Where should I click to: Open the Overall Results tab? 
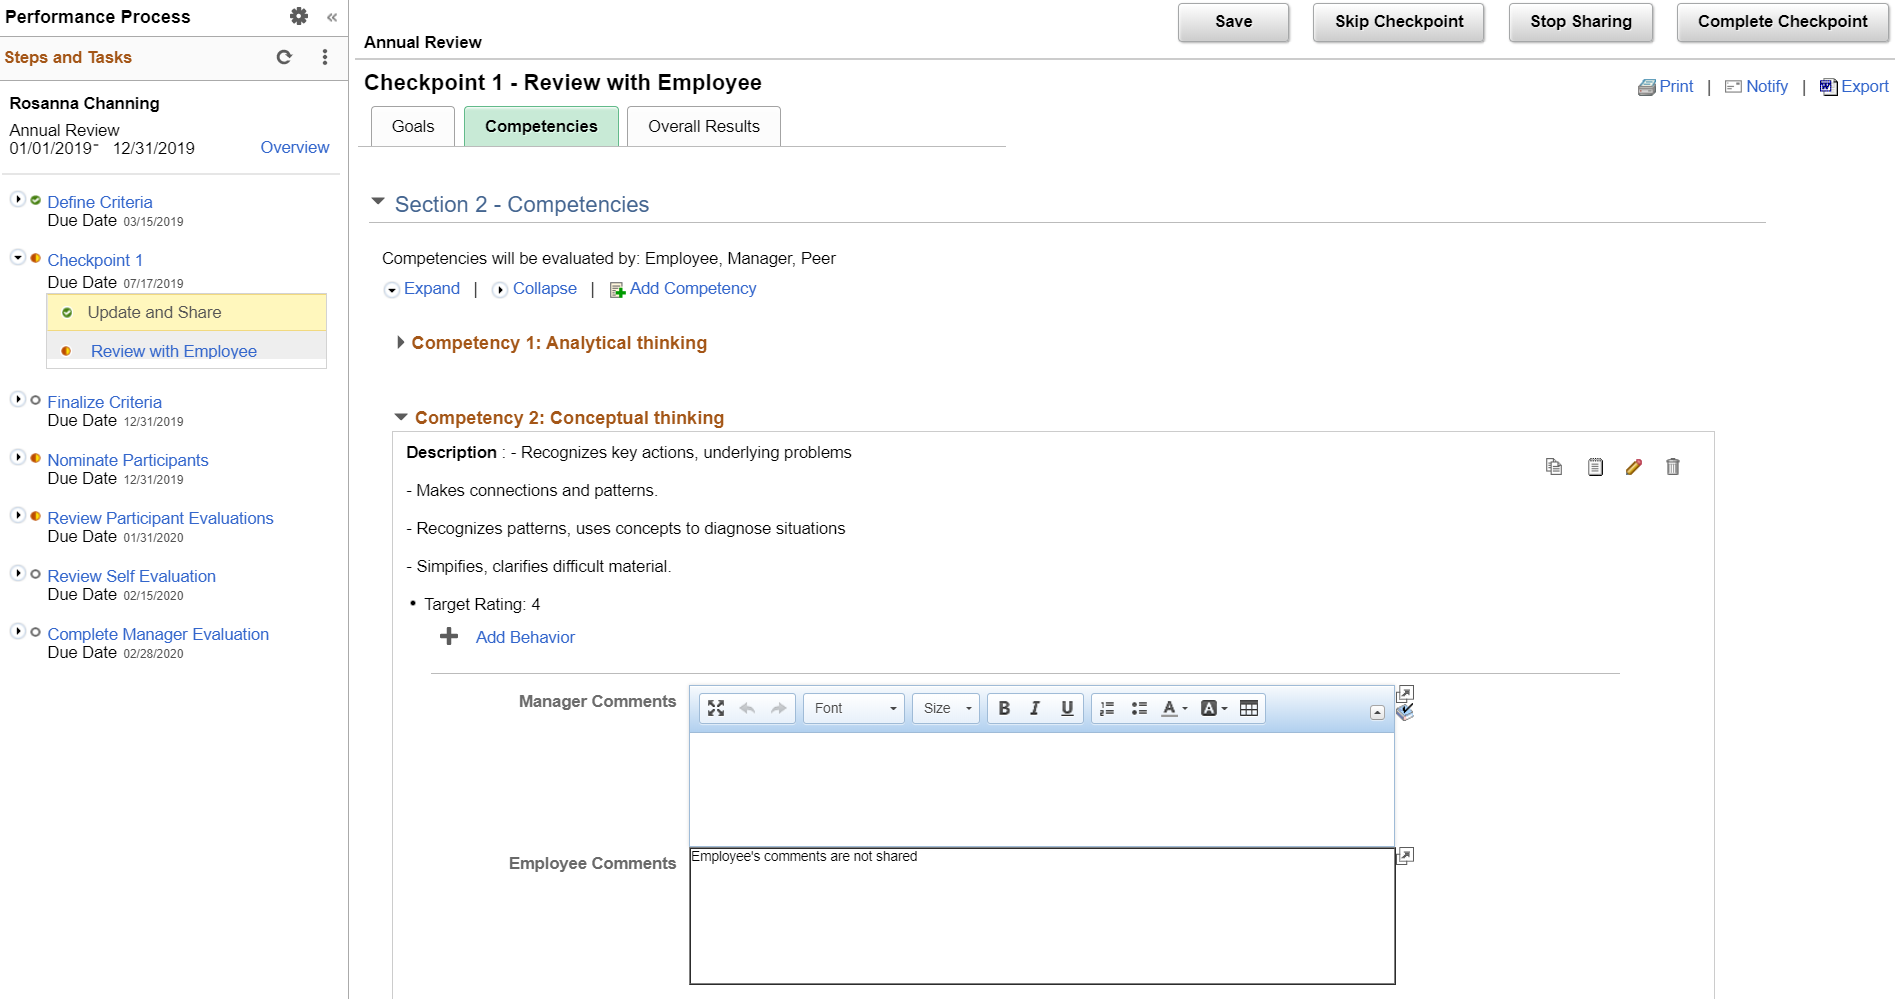[x=704, y=126]
